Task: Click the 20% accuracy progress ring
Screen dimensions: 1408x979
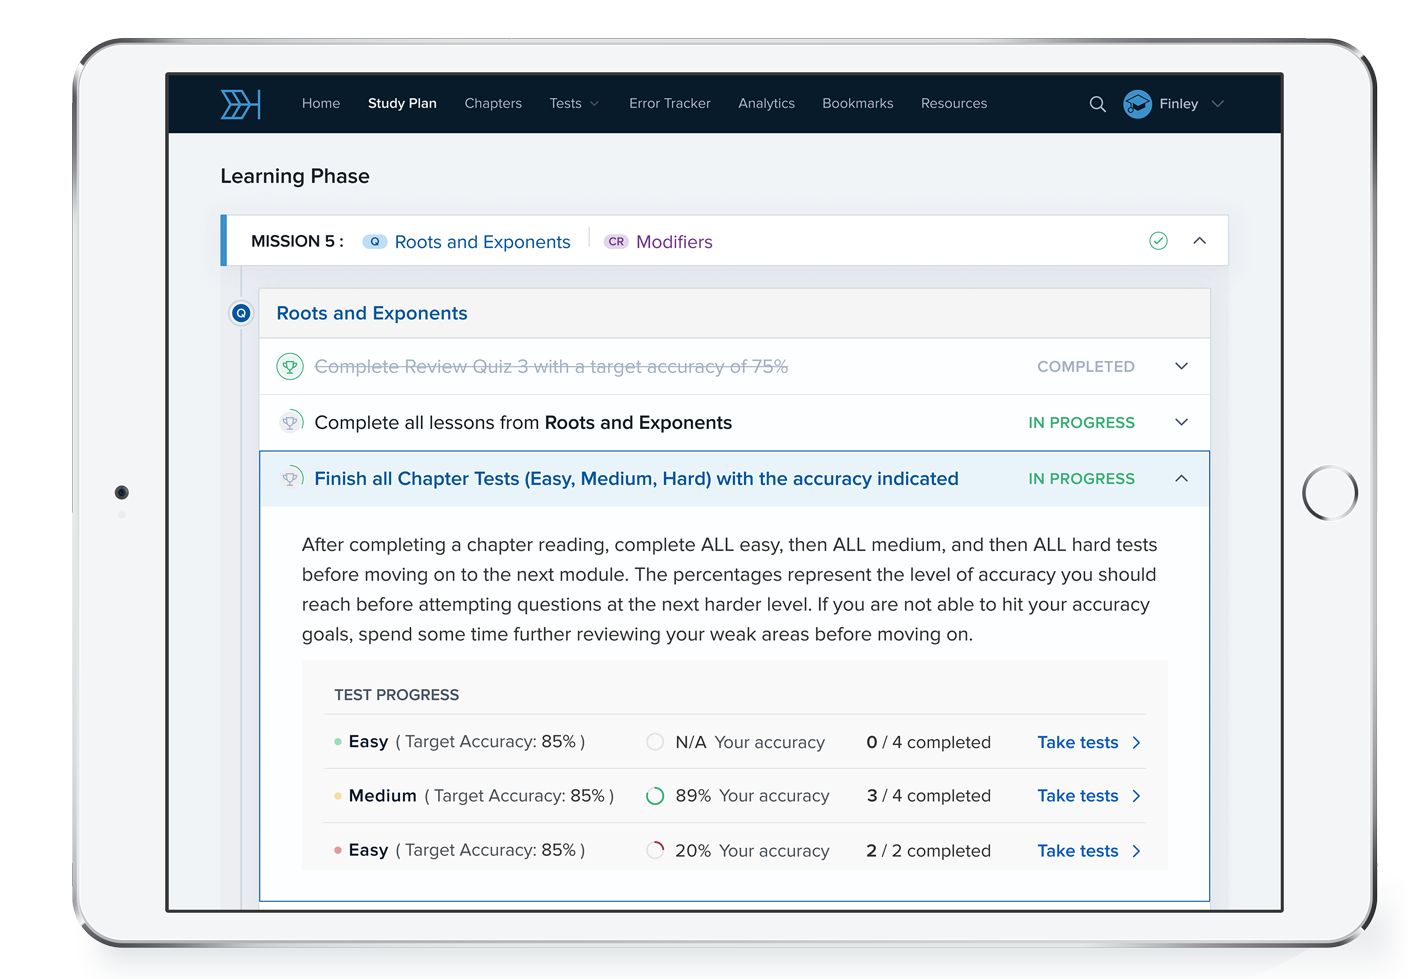Action: pyautogui.click(x=655, y=851)
